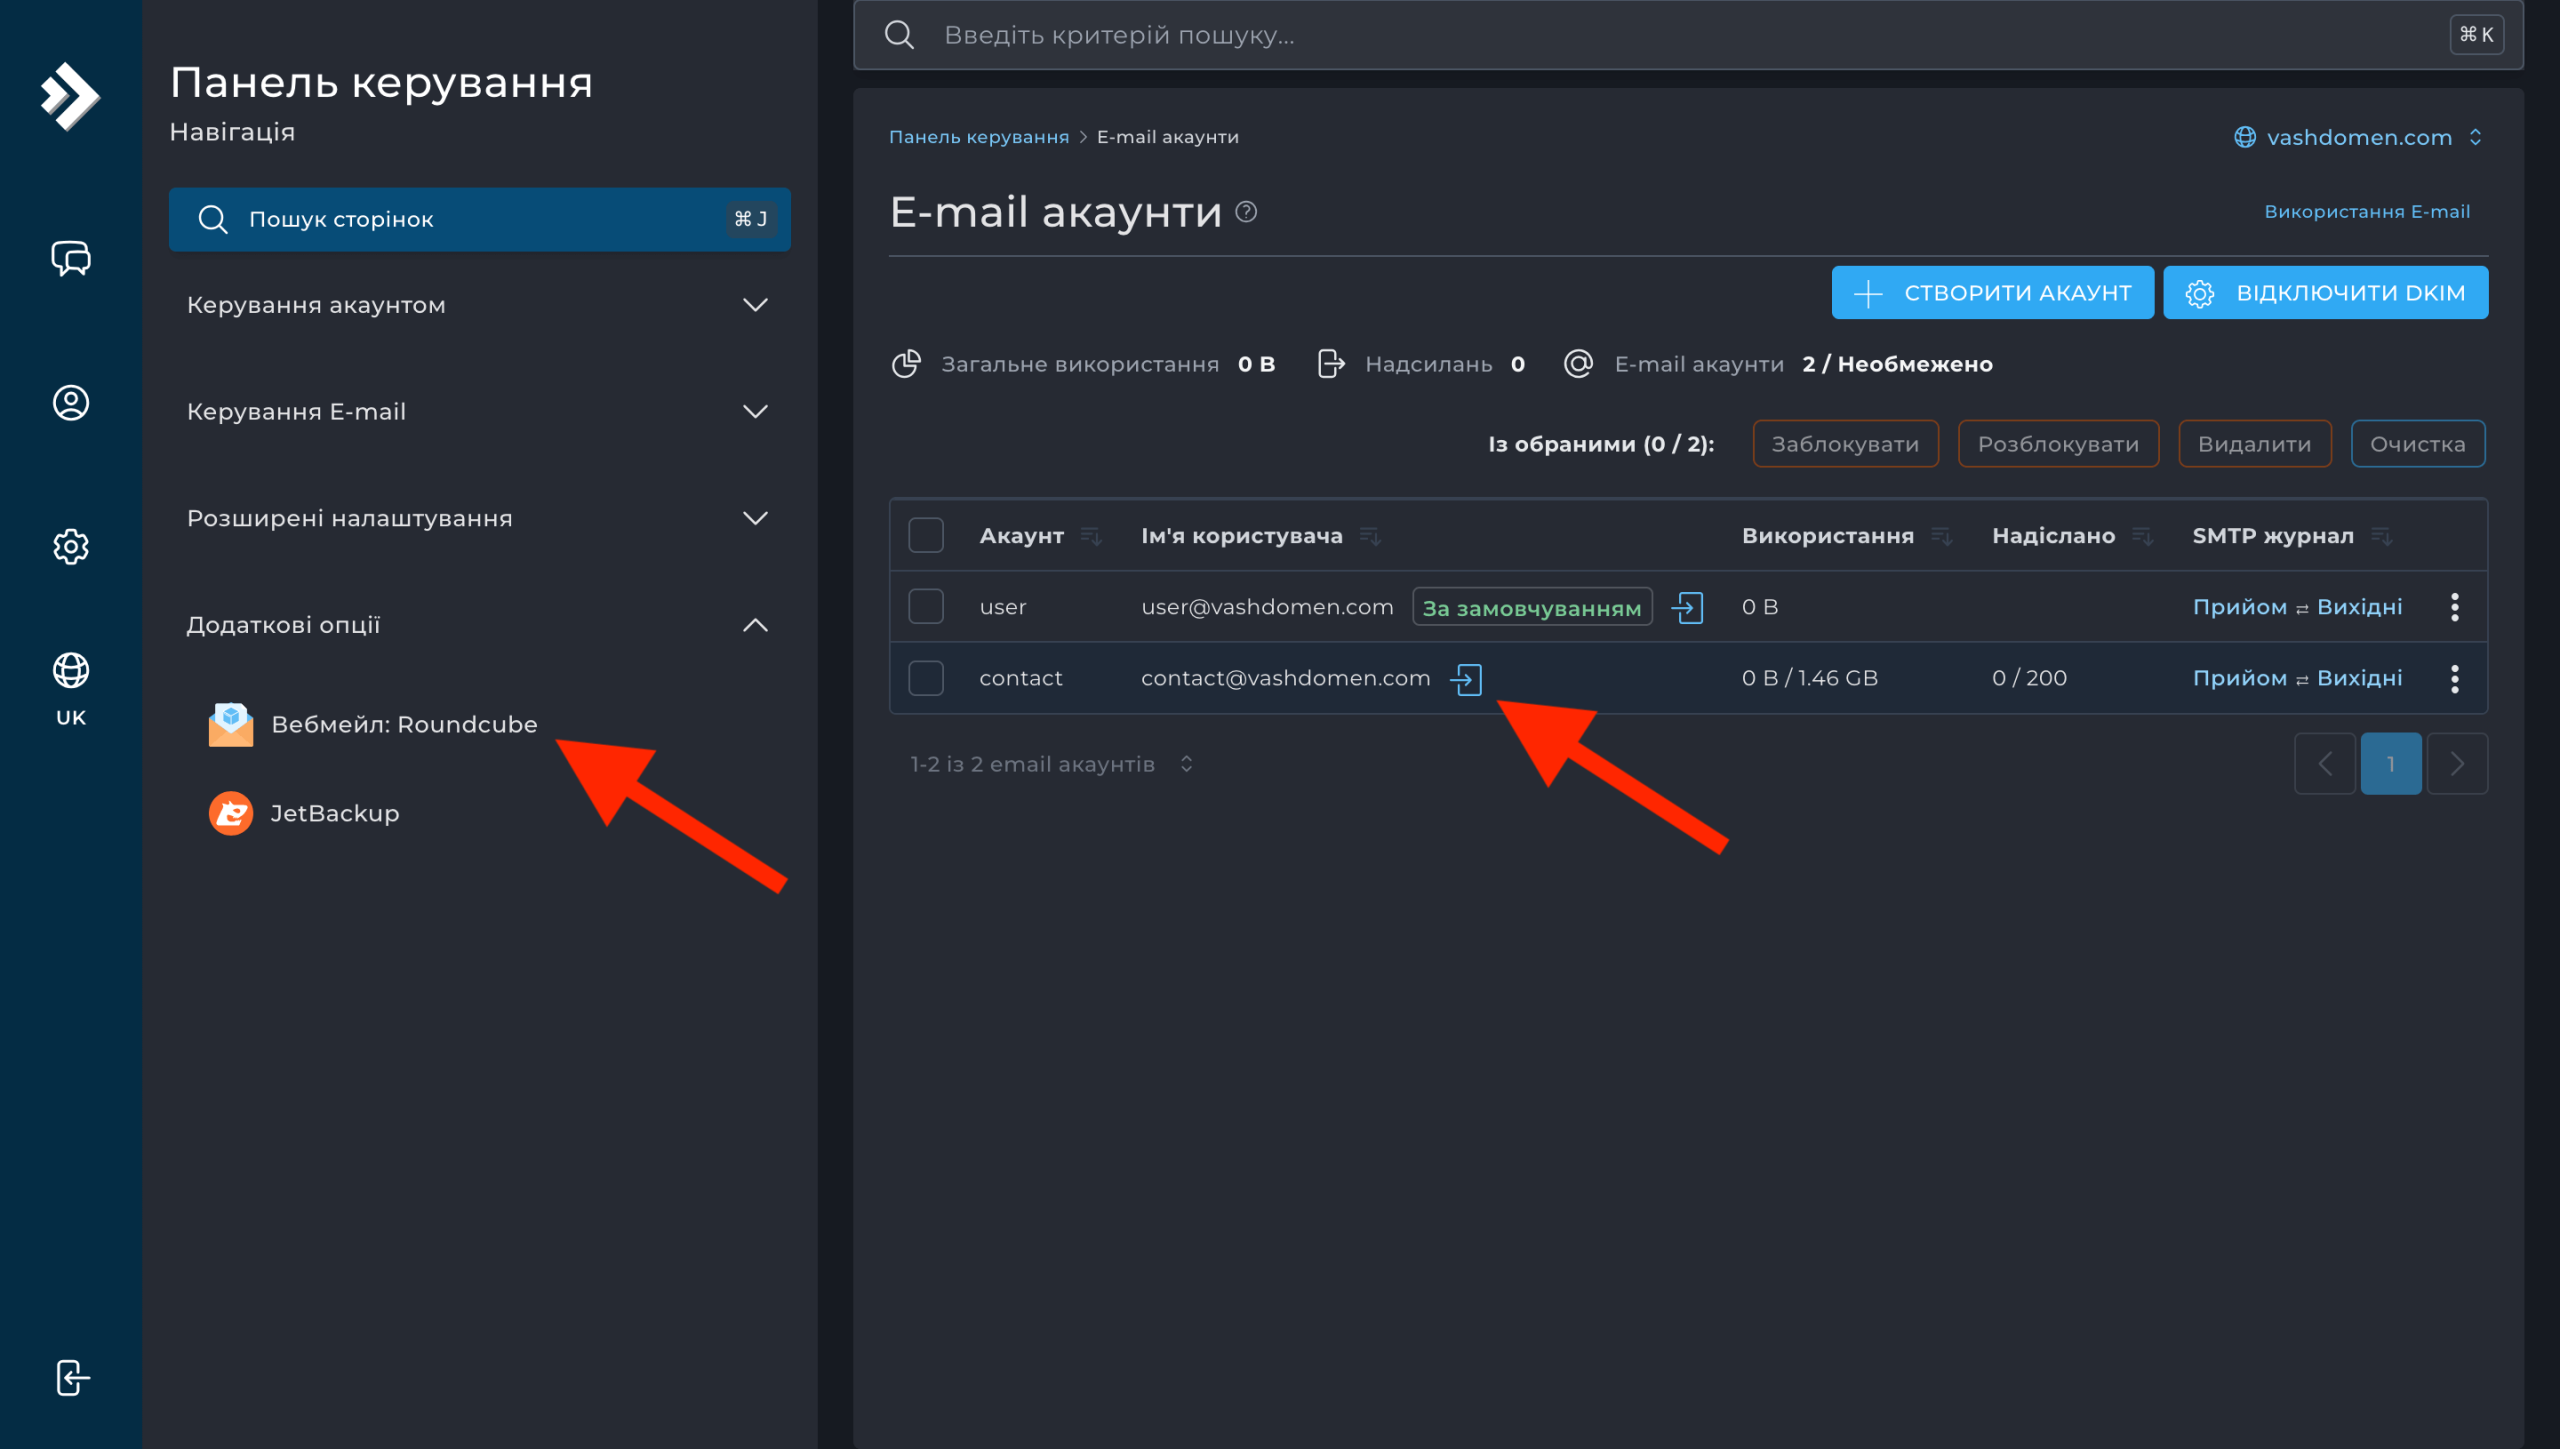The image size is (2560, 1449).
Task: Open three-dot menu for contact row
Action: pos(2455,679)
